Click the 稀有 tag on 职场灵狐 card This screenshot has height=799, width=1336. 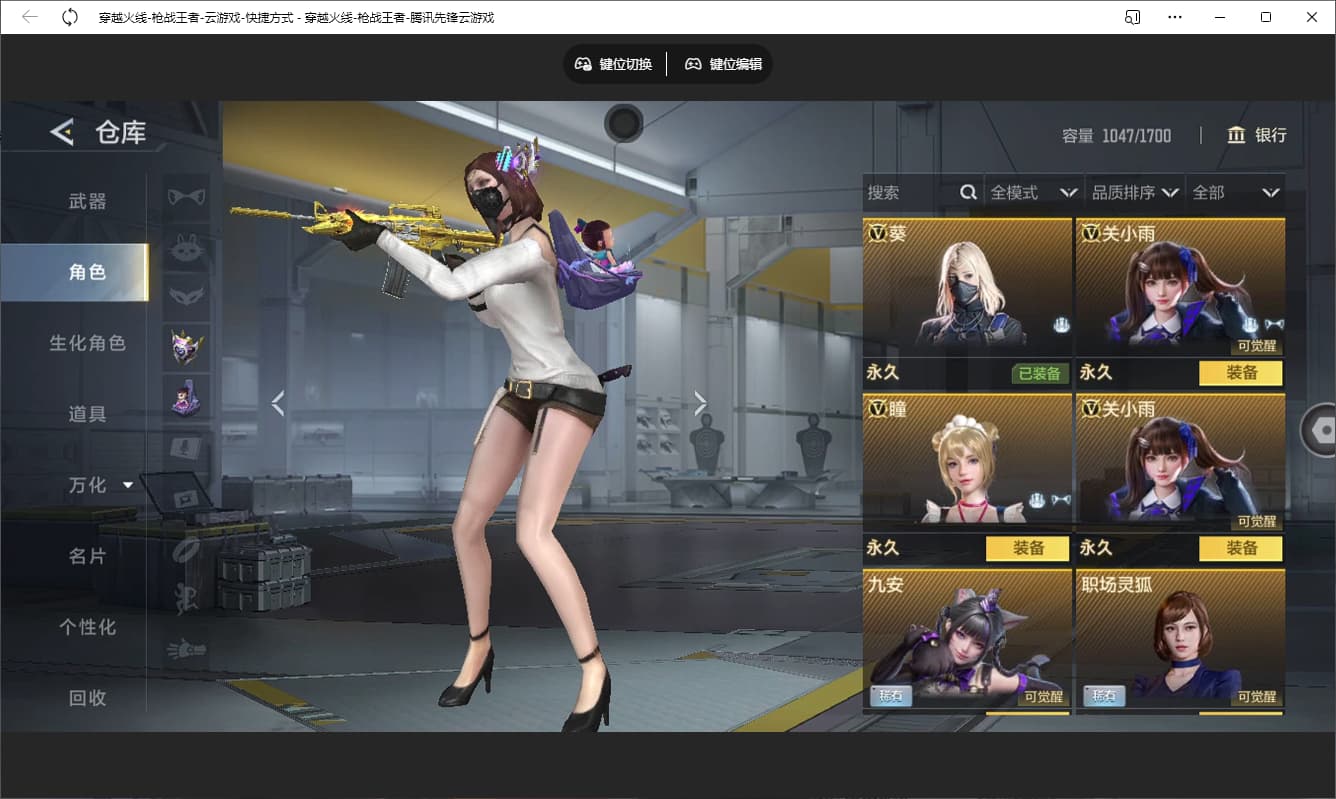1104,696
